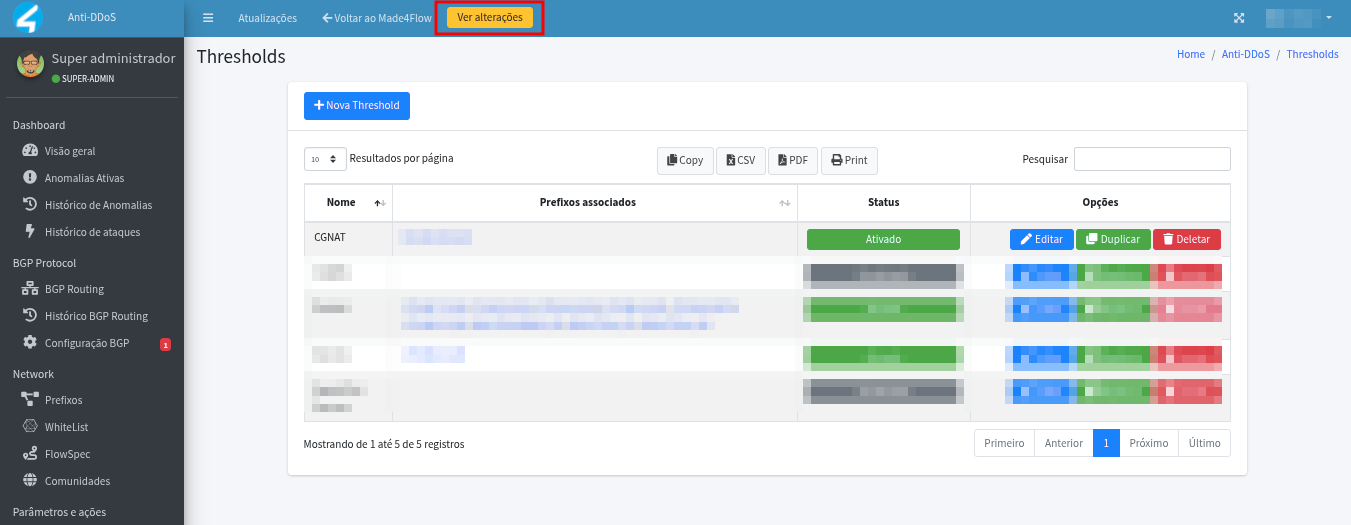Click Editar for CGNAT threshold
Image resolution: width=1351 pixels, height=525 pixels.
coord(1041,240)
